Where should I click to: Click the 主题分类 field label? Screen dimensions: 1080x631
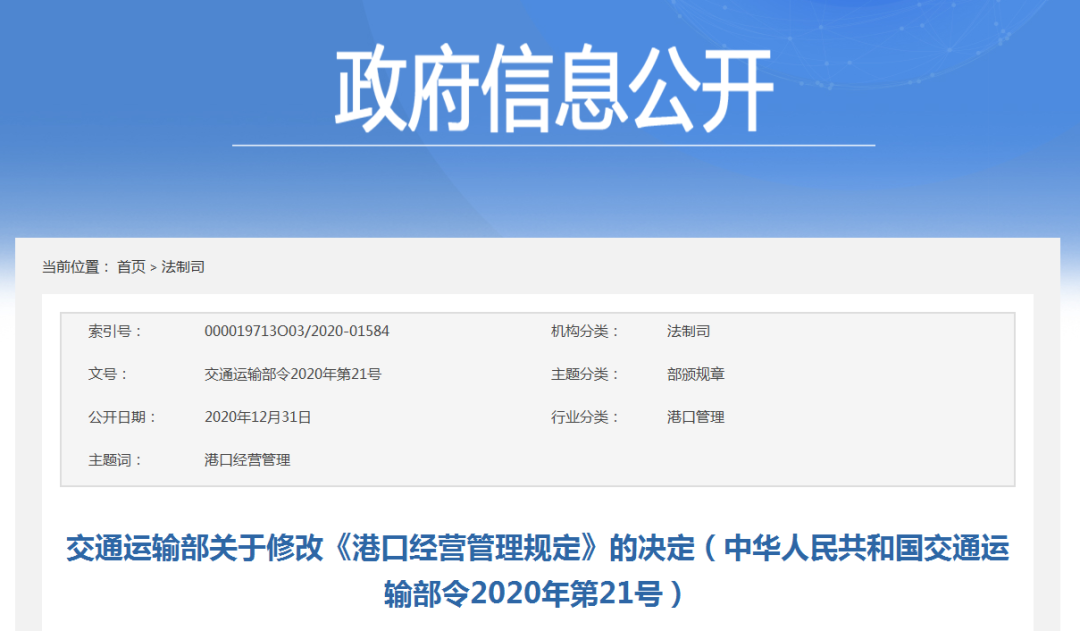pyautogui.click(x=585, y=374)
